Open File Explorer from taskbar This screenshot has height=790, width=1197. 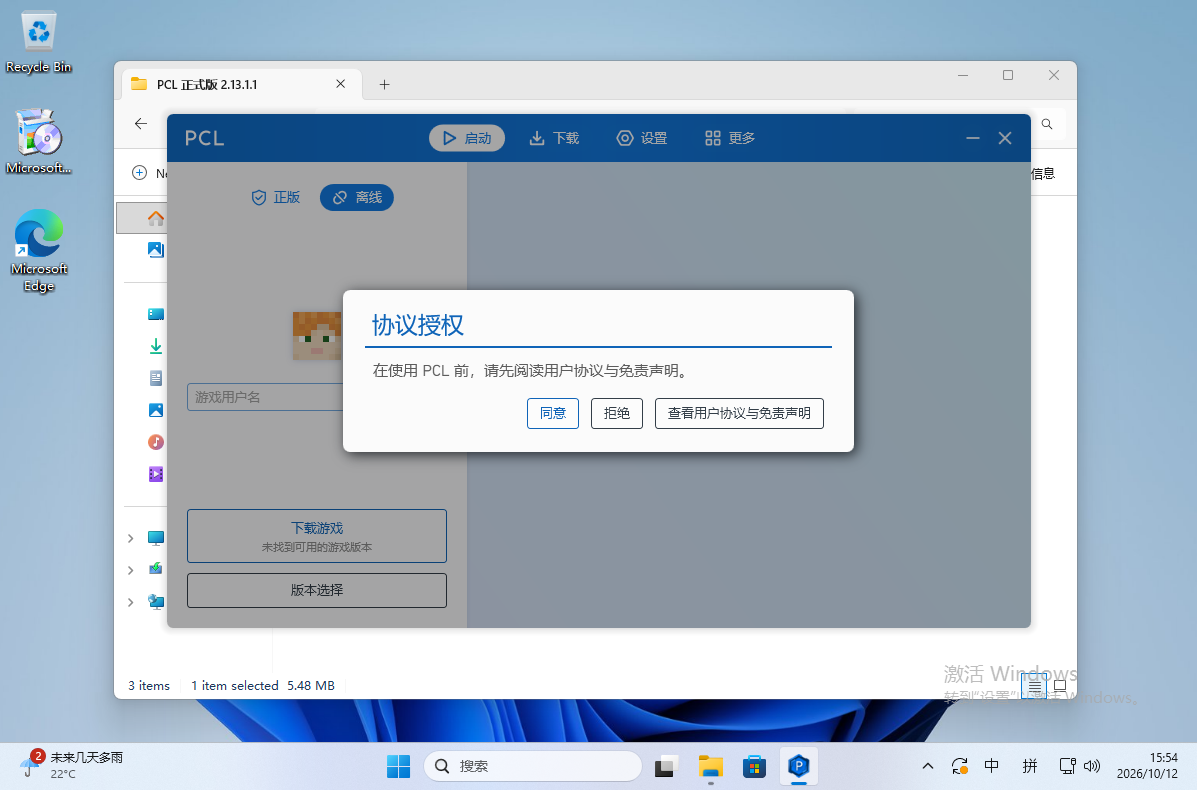[711, 766]
